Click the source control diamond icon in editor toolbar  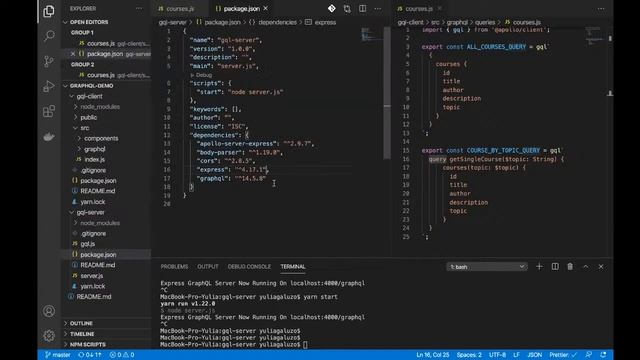(x=331, y=9)
